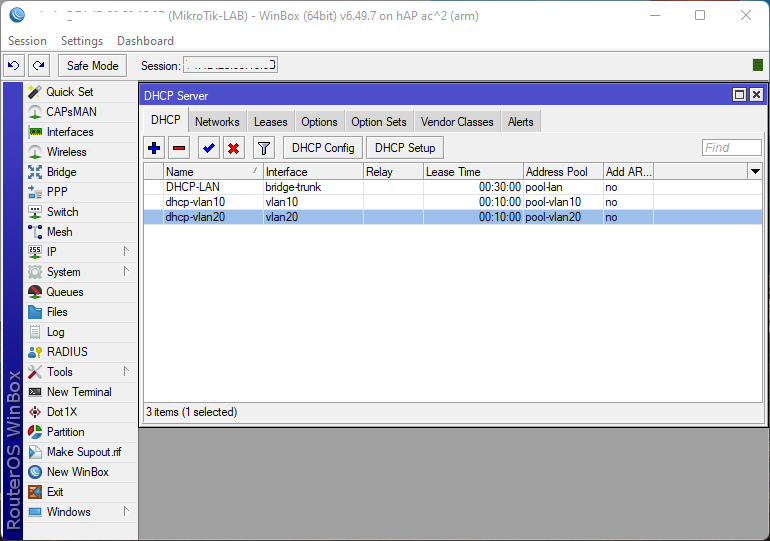Open the Session menu
This screenshot has width=770, height=541.
coord(27,41)
